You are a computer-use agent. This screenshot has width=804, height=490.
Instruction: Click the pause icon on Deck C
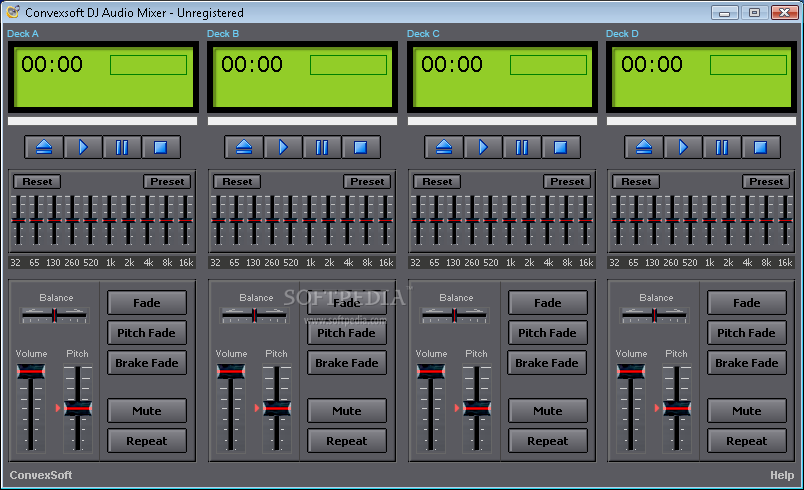(522, 148)
